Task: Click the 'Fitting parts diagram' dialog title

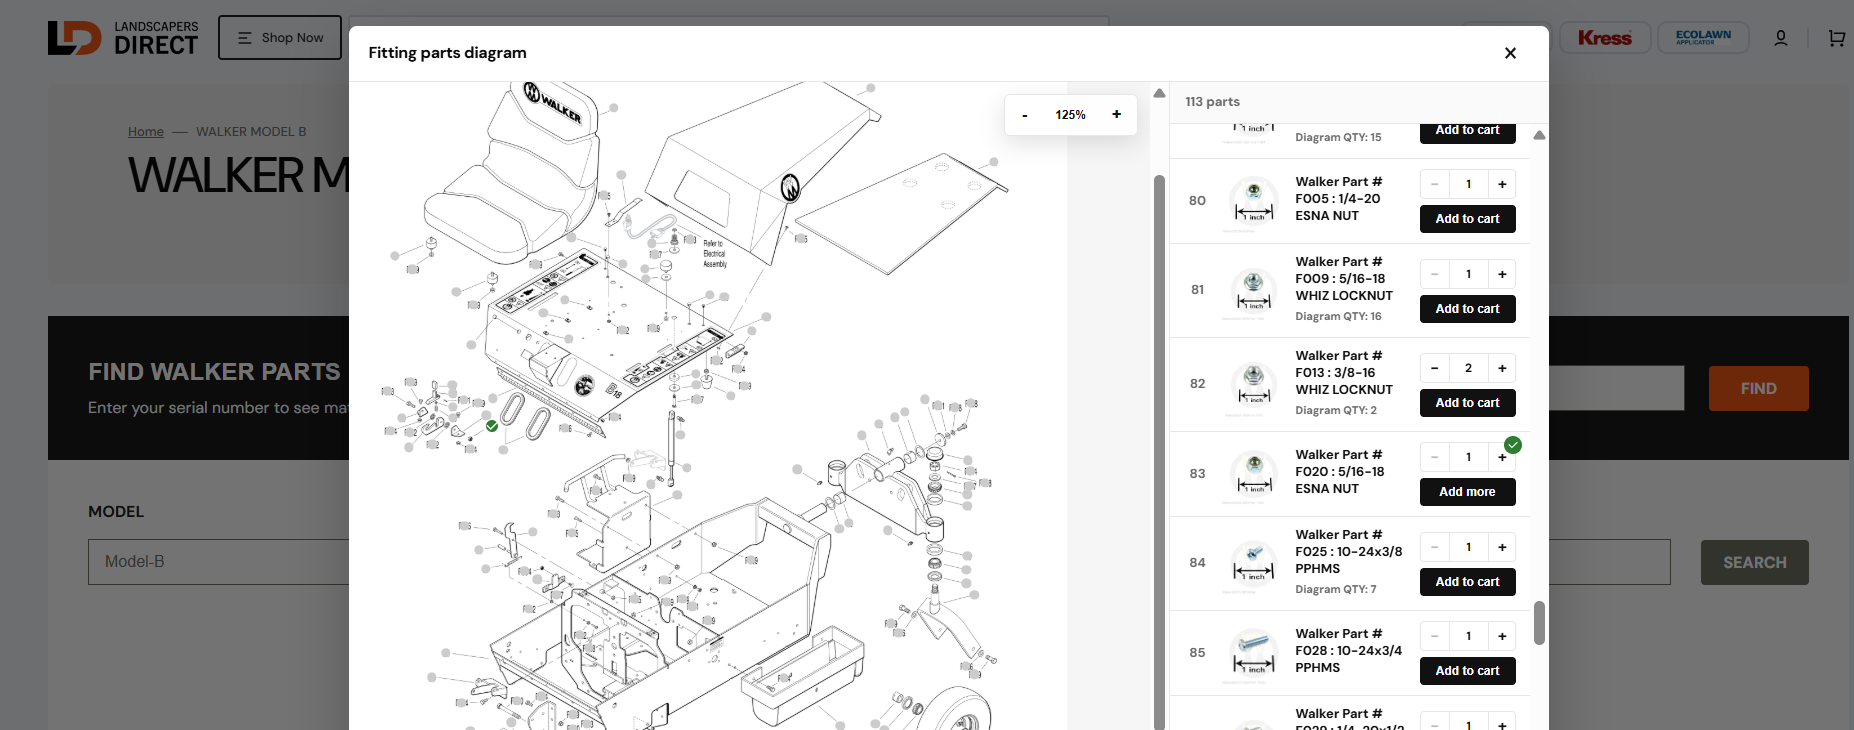Action: (x=447, y=53)
